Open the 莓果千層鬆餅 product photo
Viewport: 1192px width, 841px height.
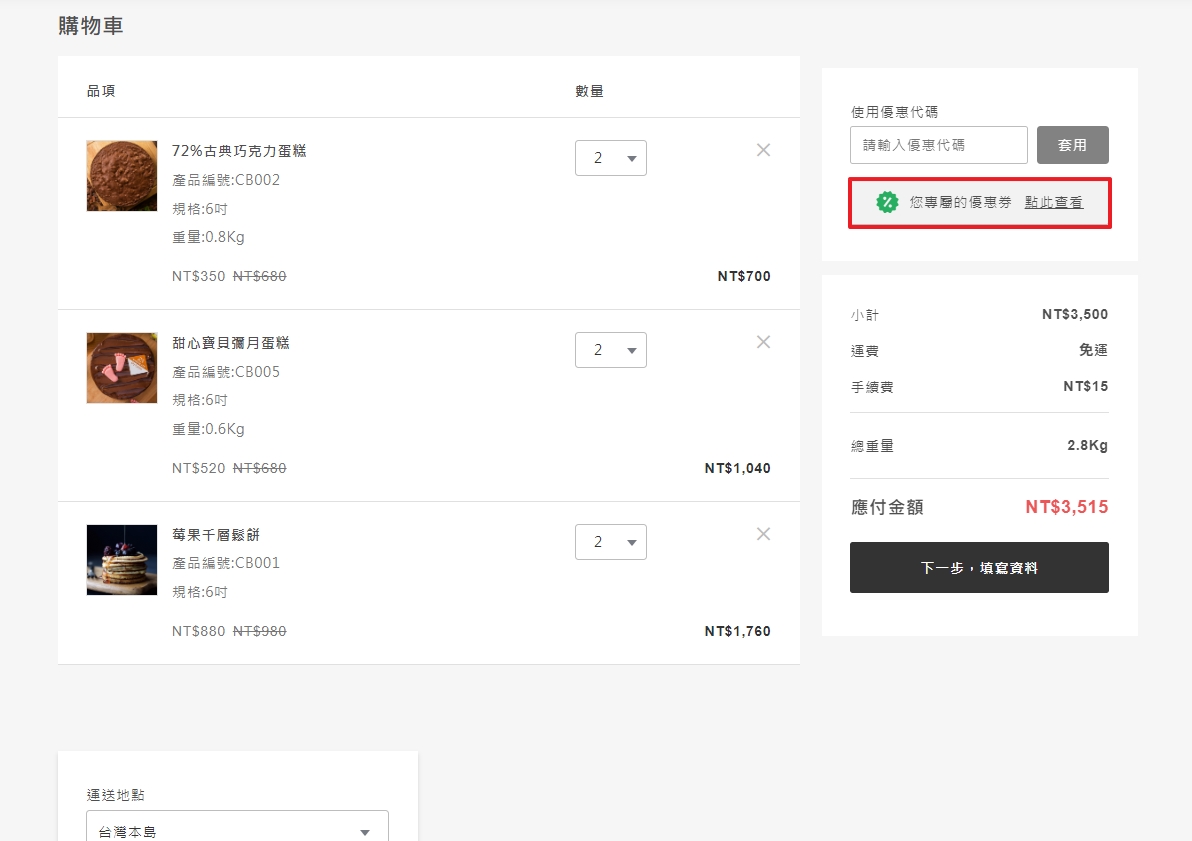coord(121,560)
